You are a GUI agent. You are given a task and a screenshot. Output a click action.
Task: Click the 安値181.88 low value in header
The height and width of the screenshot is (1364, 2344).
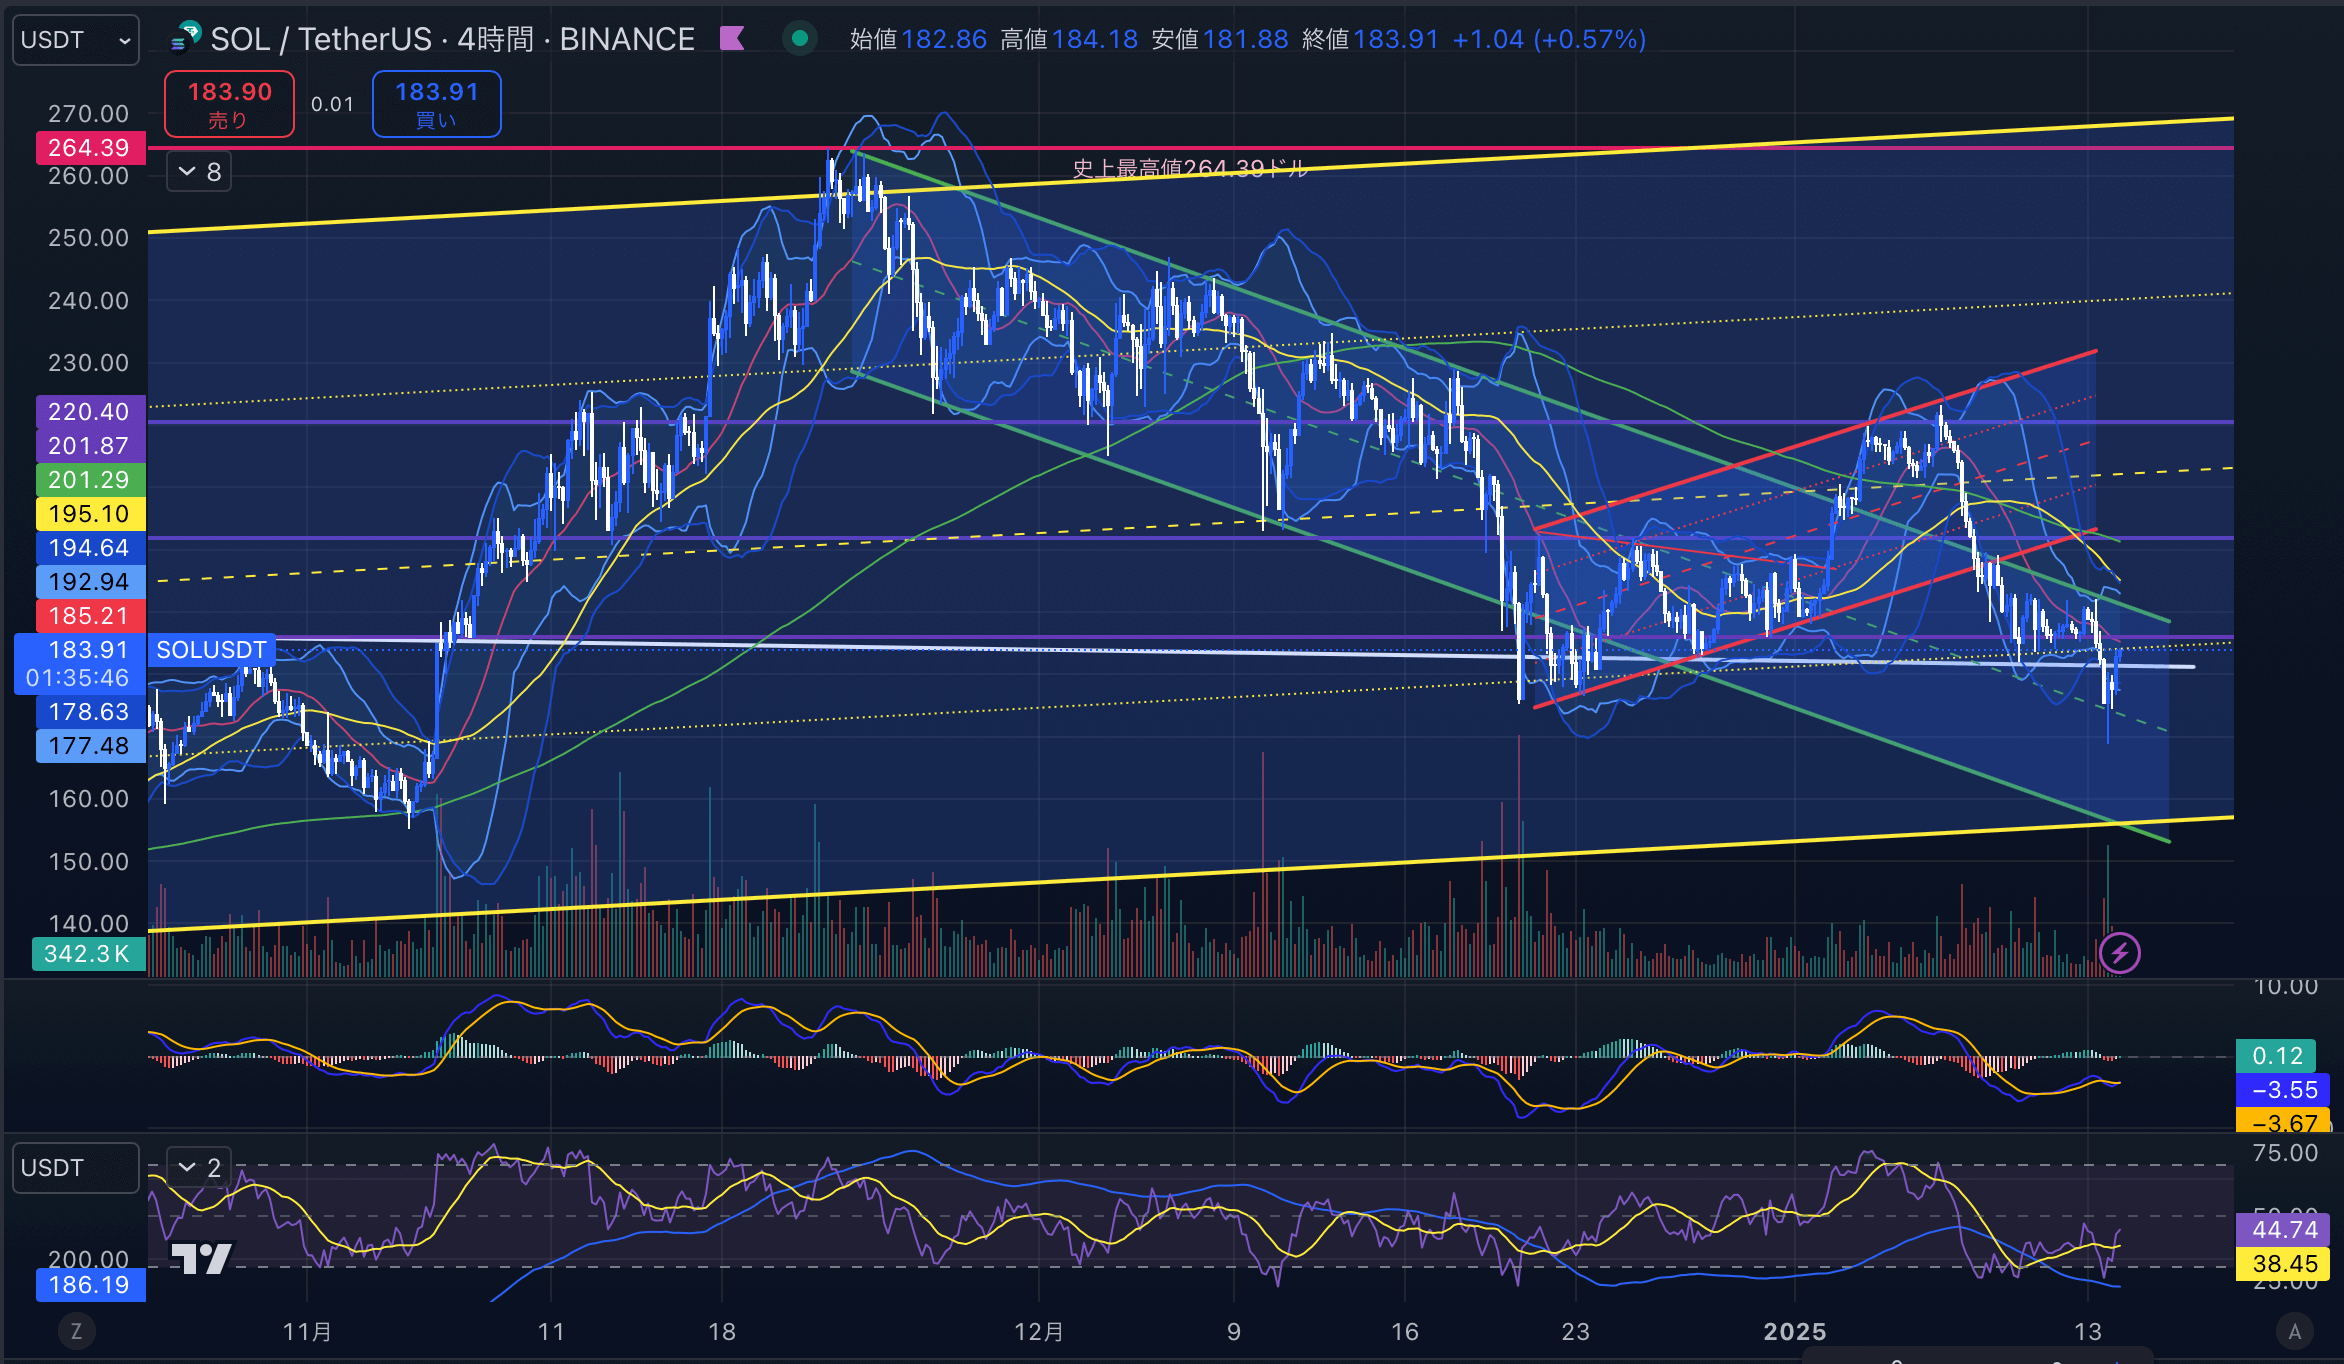pyautogui.click(x=1219, y=39)
